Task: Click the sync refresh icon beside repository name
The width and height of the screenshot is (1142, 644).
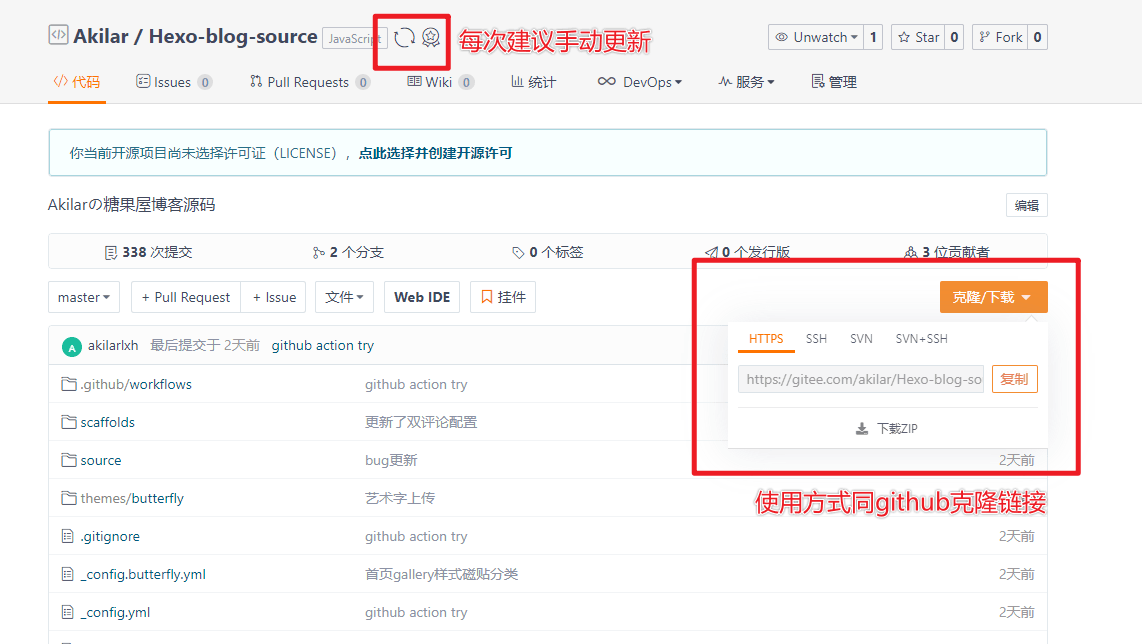Action: tap(404, 38)
